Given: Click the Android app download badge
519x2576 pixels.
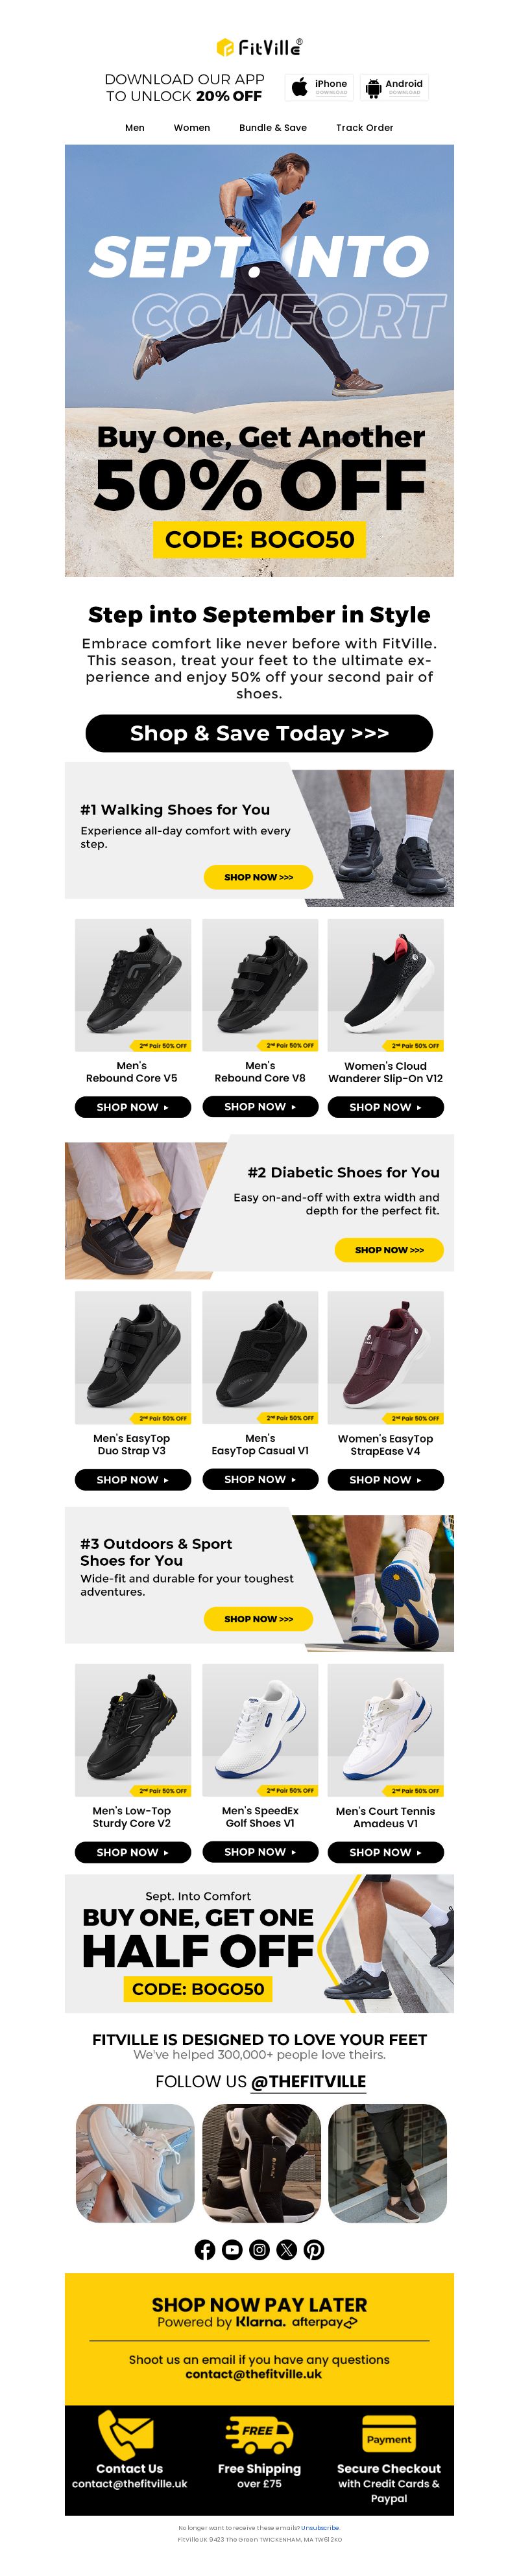Looking at the screenshot, I should click(394, 87).
